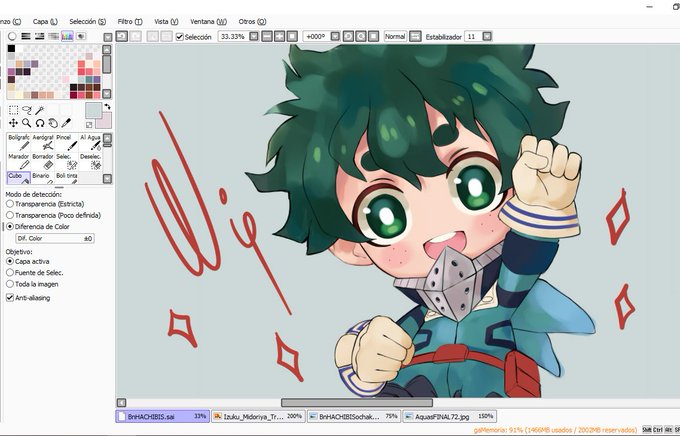Show the RGB slider panel
The width and height of the screenshot is (680, 436).
[x=26, y=36]
